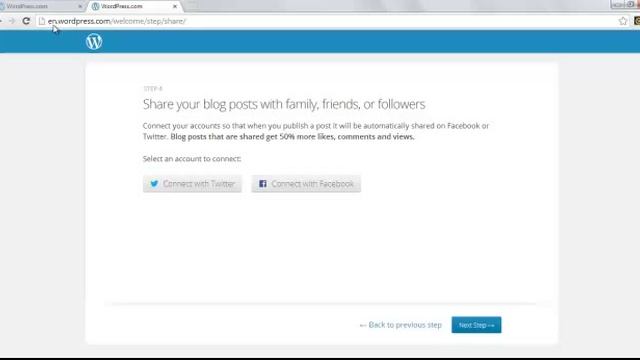
Task: Click the 'Select an account to connect' text
Action: tap(192, 158)
